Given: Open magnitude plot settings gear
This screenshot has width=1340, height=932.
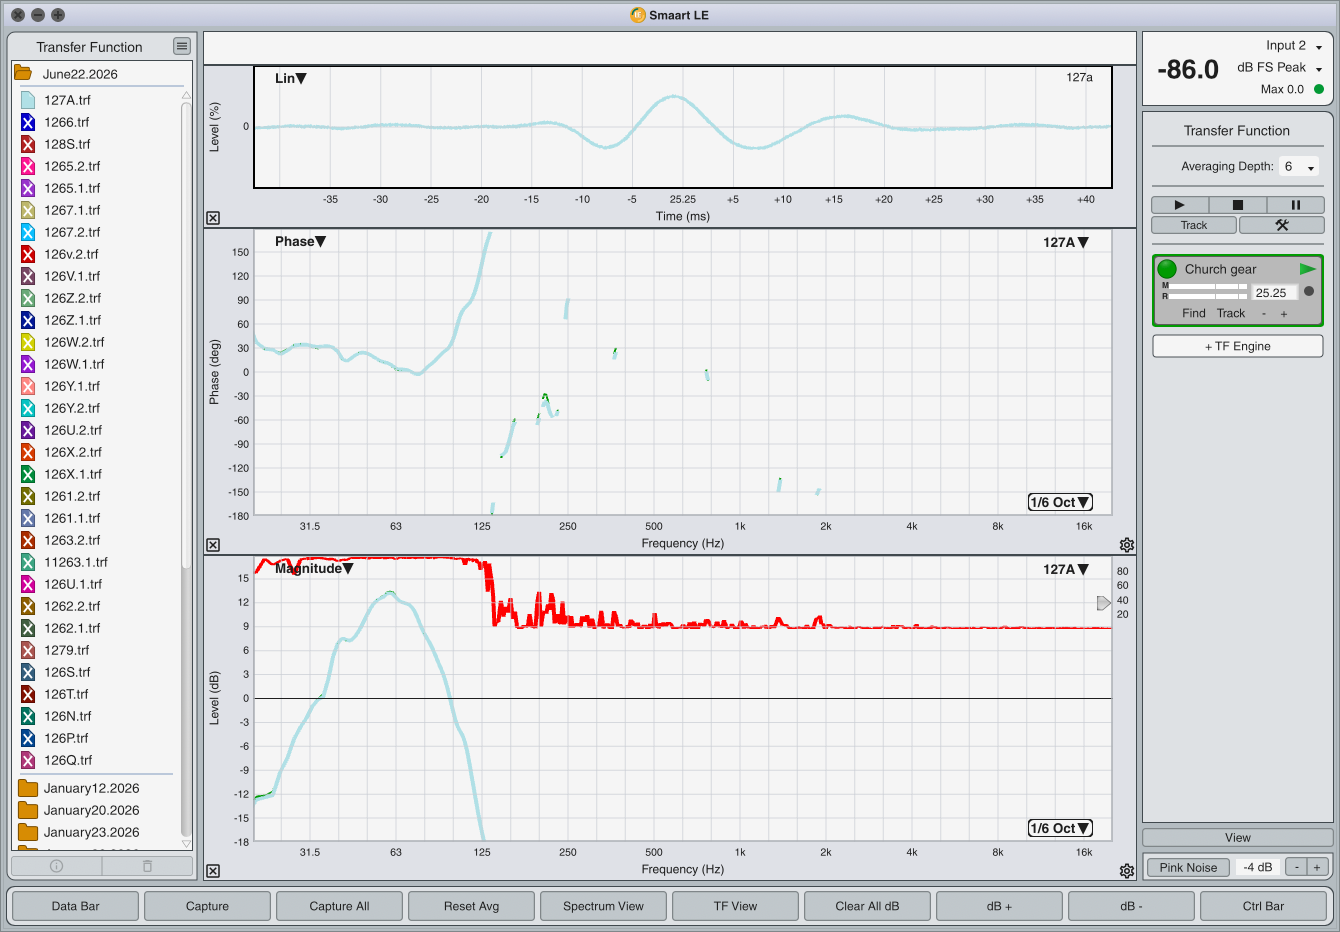Looking at the screenshot, I should 1127,871.
